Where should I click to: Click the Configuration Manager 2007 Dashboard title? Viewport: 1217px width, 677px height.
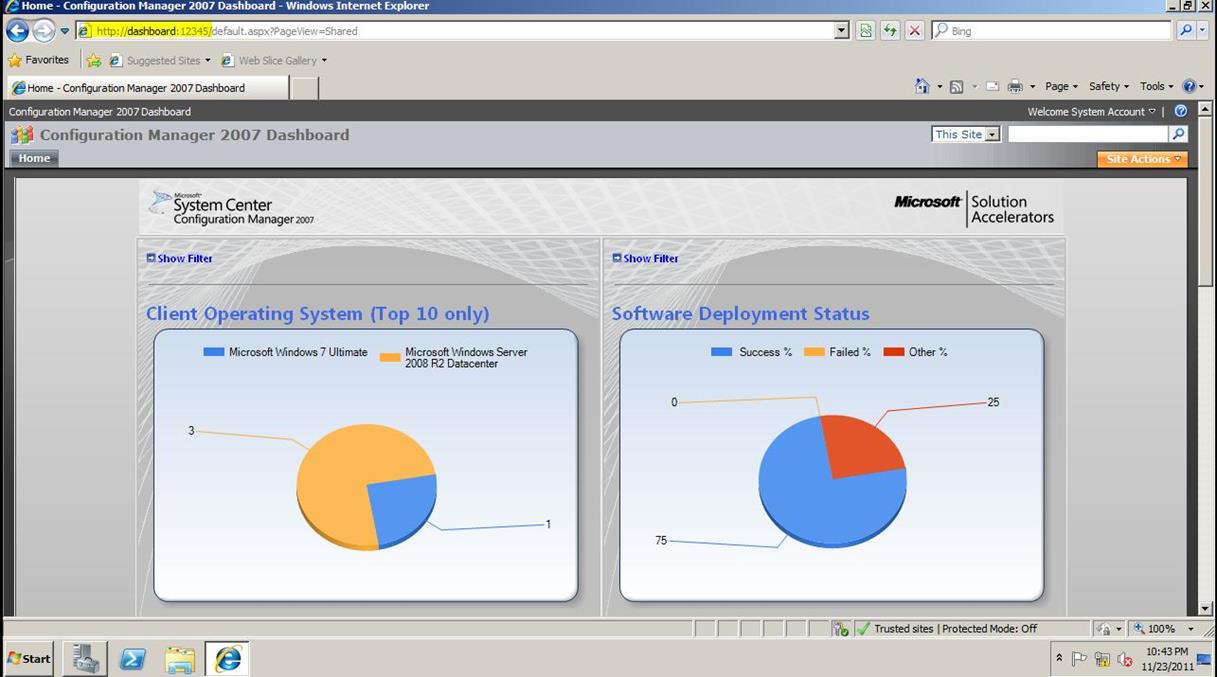point(195,135)
